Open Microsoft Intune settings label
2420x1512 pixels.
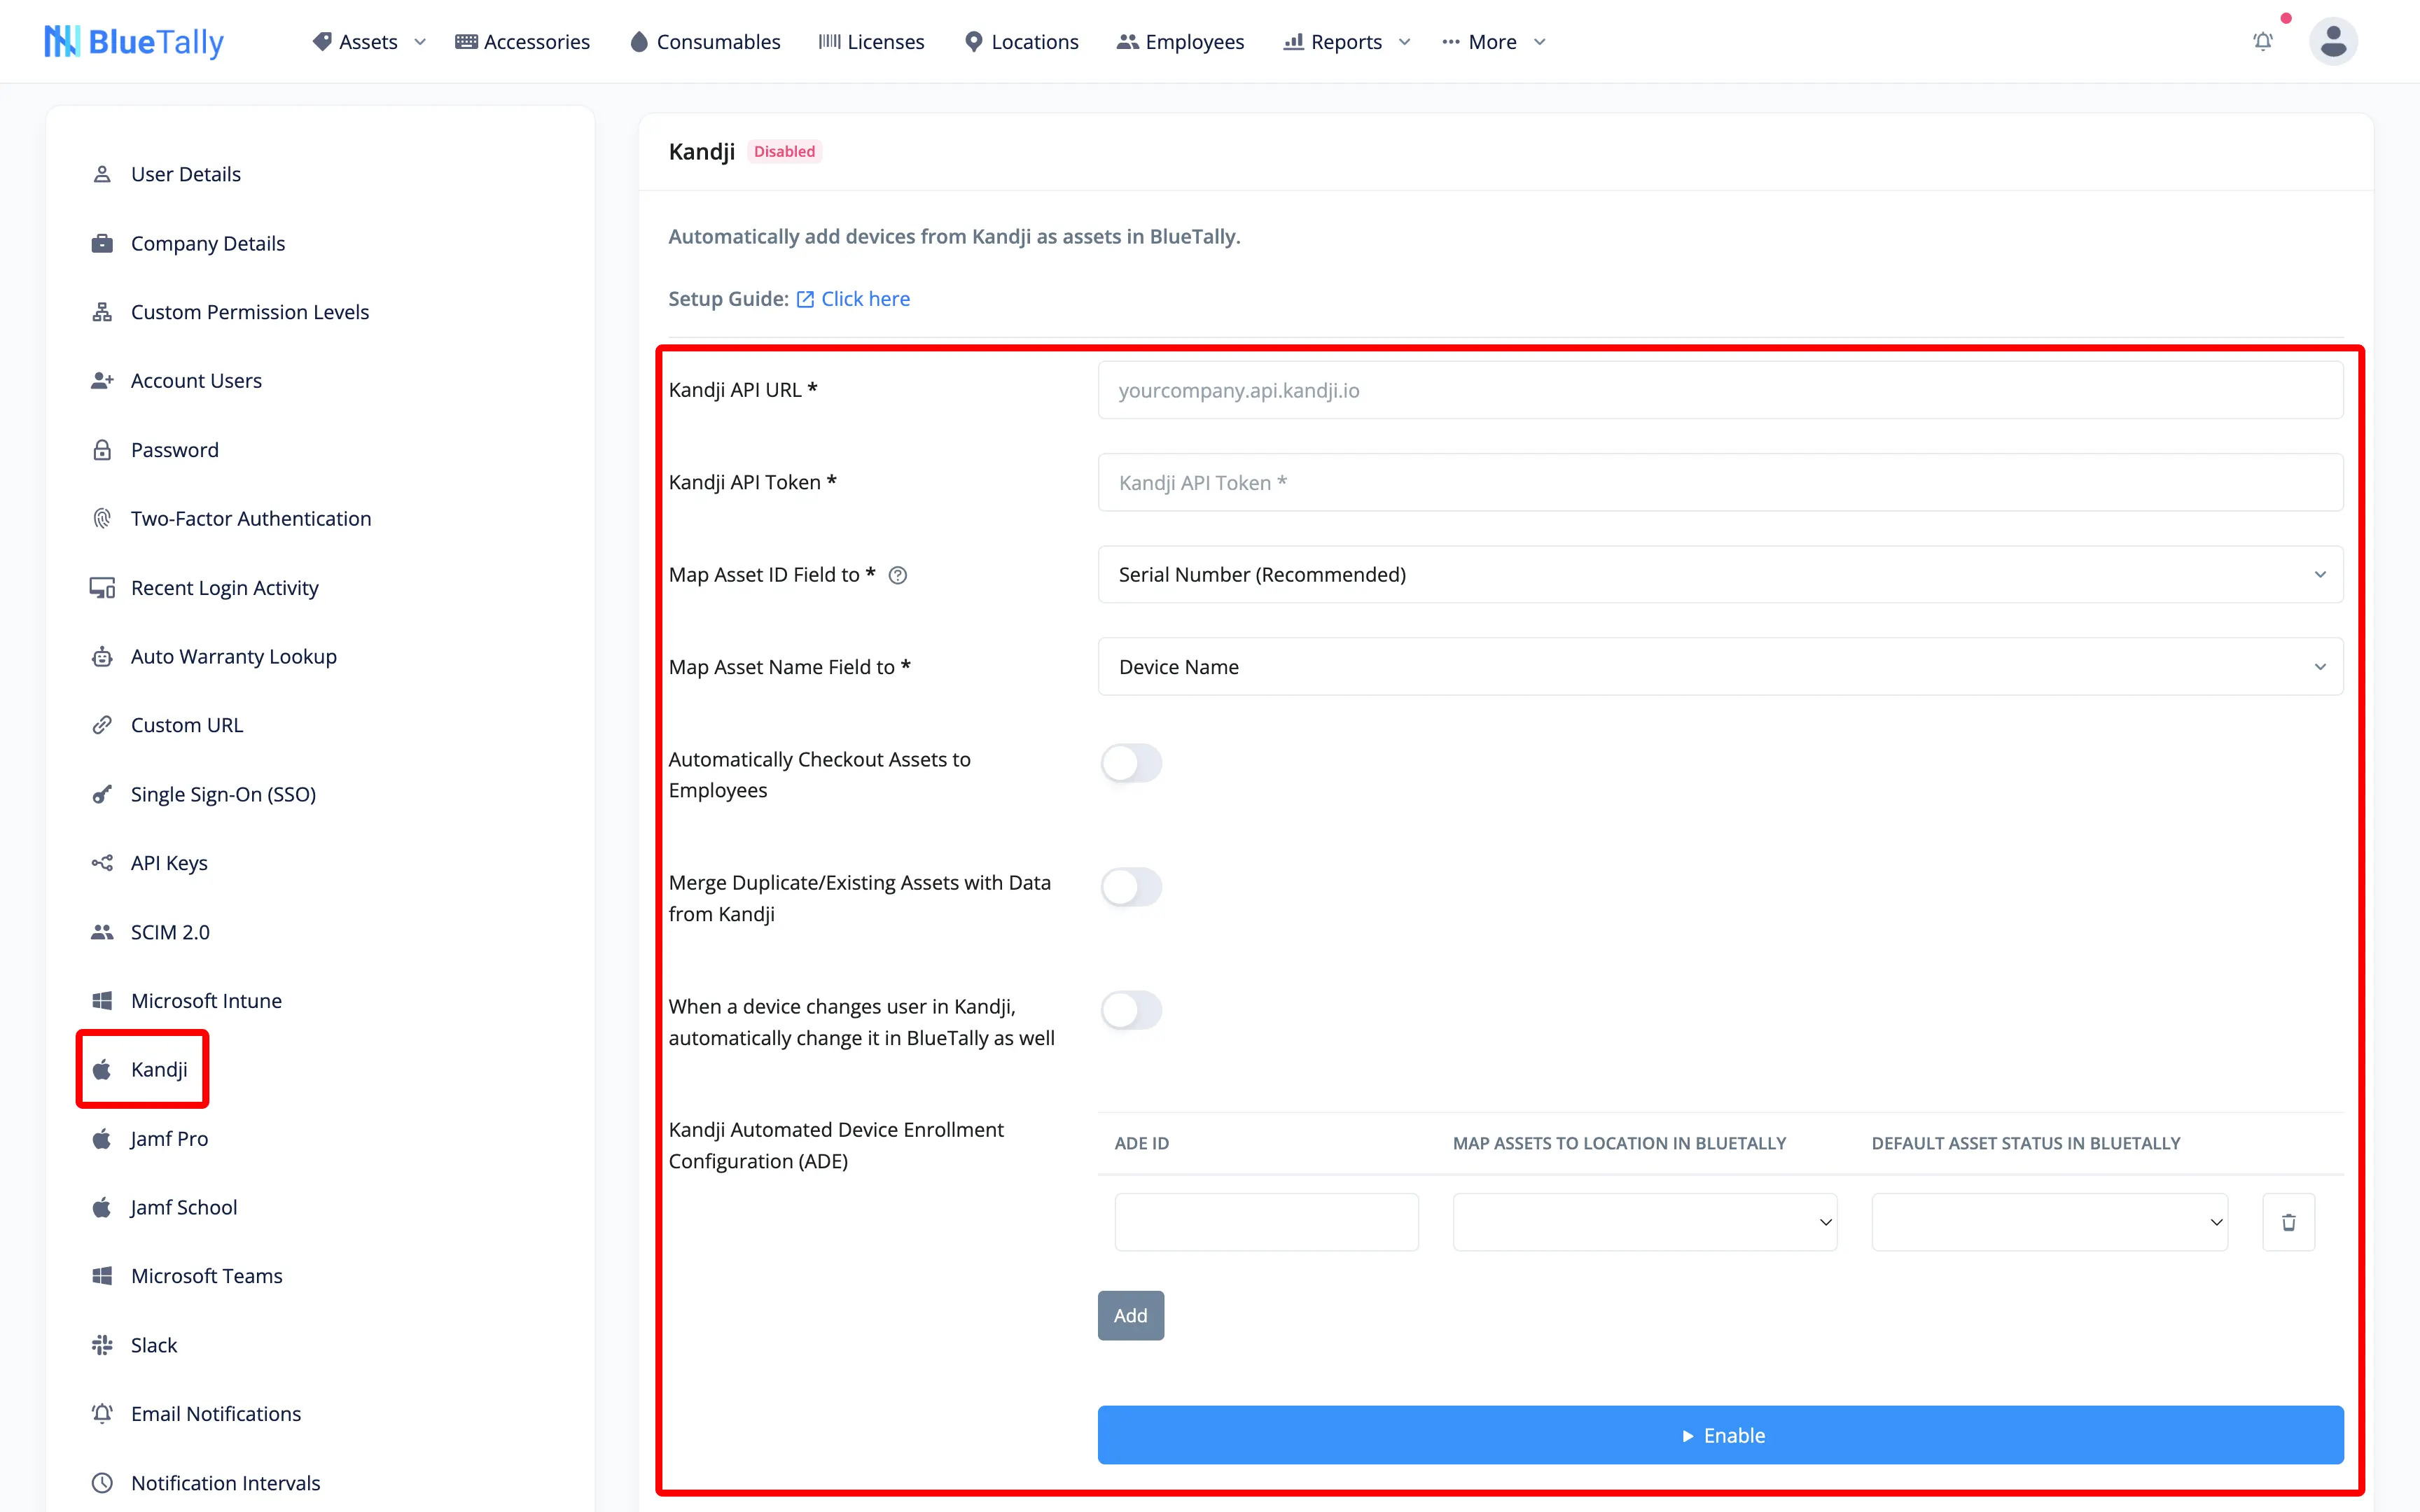[206, 1001]
